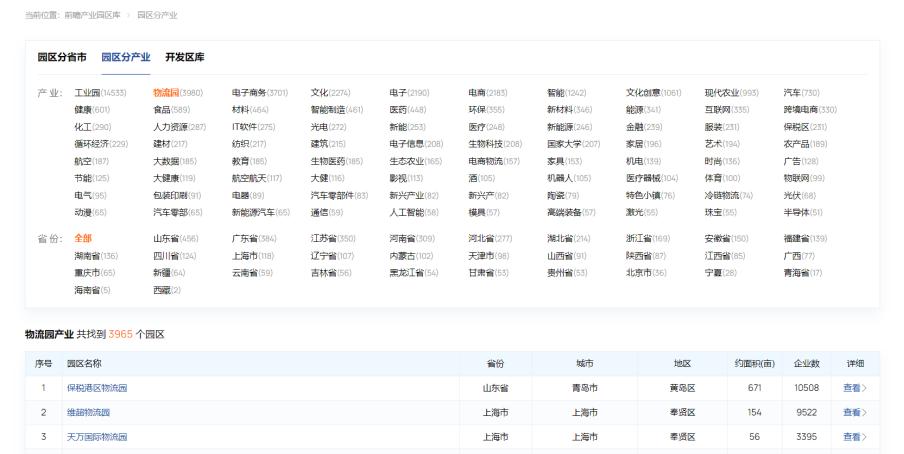This screenshot has height=454, width=904.
Task: Filter by 电子商务 industry
Action: click(259, 93)
